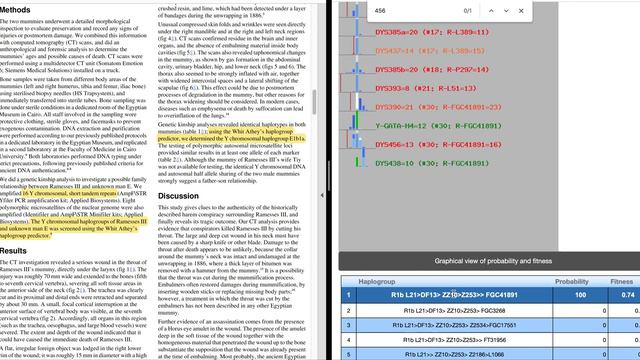Click marker DYS385b=20 label
Viewport: 640px width, 360px height.
tap(432, 70)
